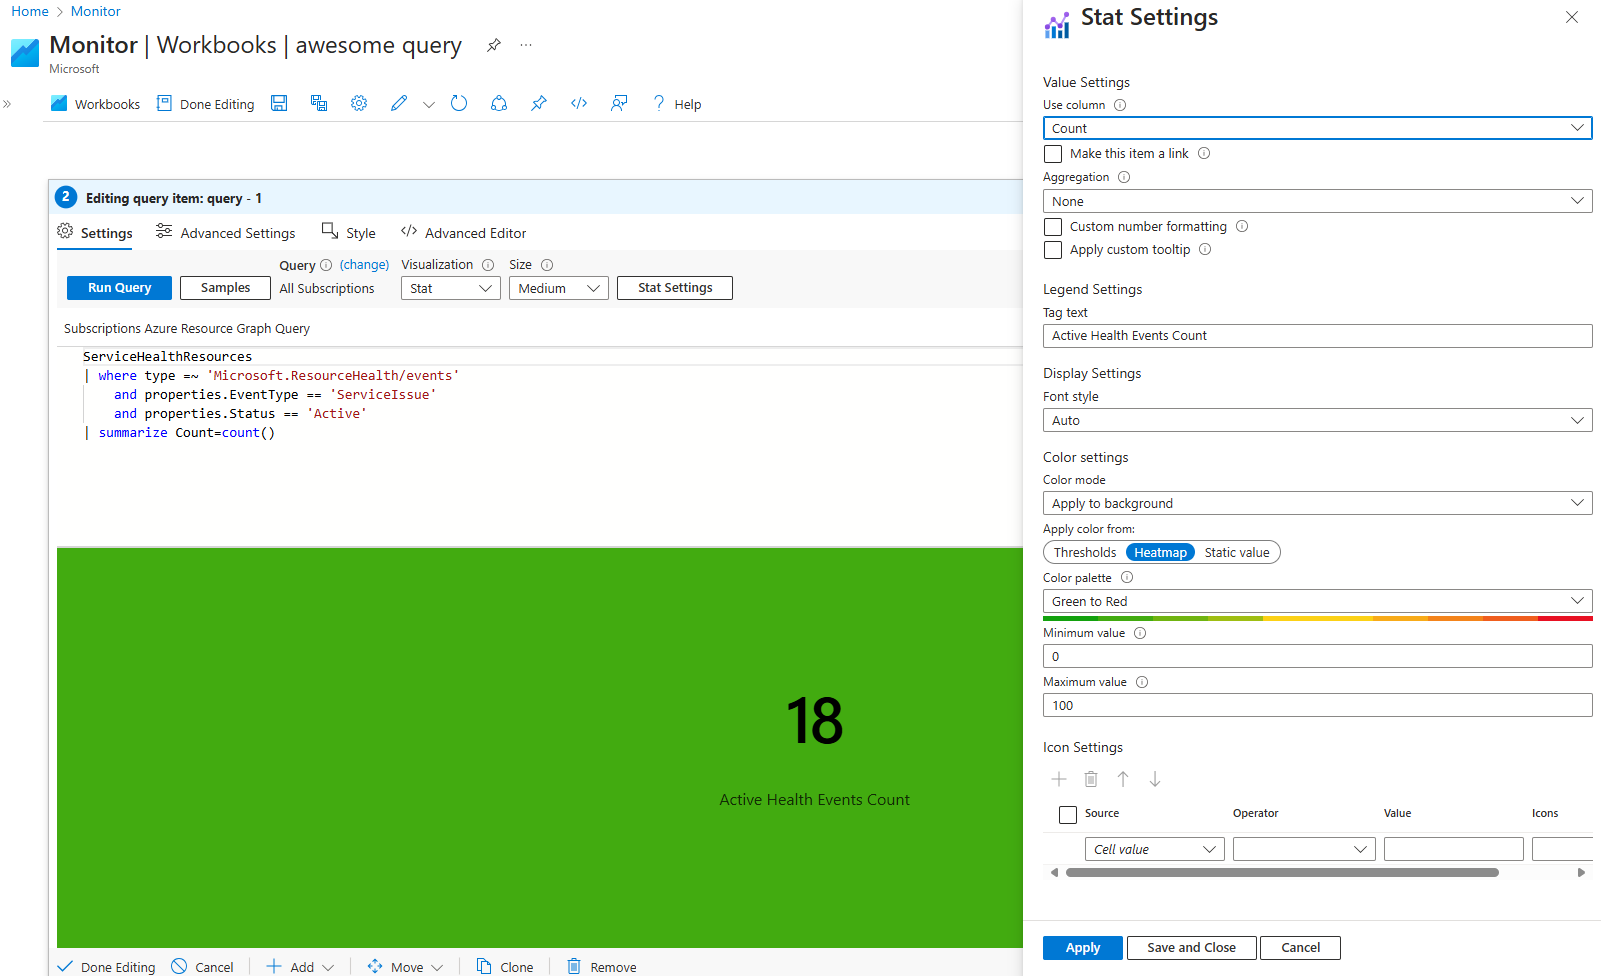Enable Custom number formatting checkbox
Image resolution: width=1601 pixels, height=976 pixels.
(x=1053, y=227)
